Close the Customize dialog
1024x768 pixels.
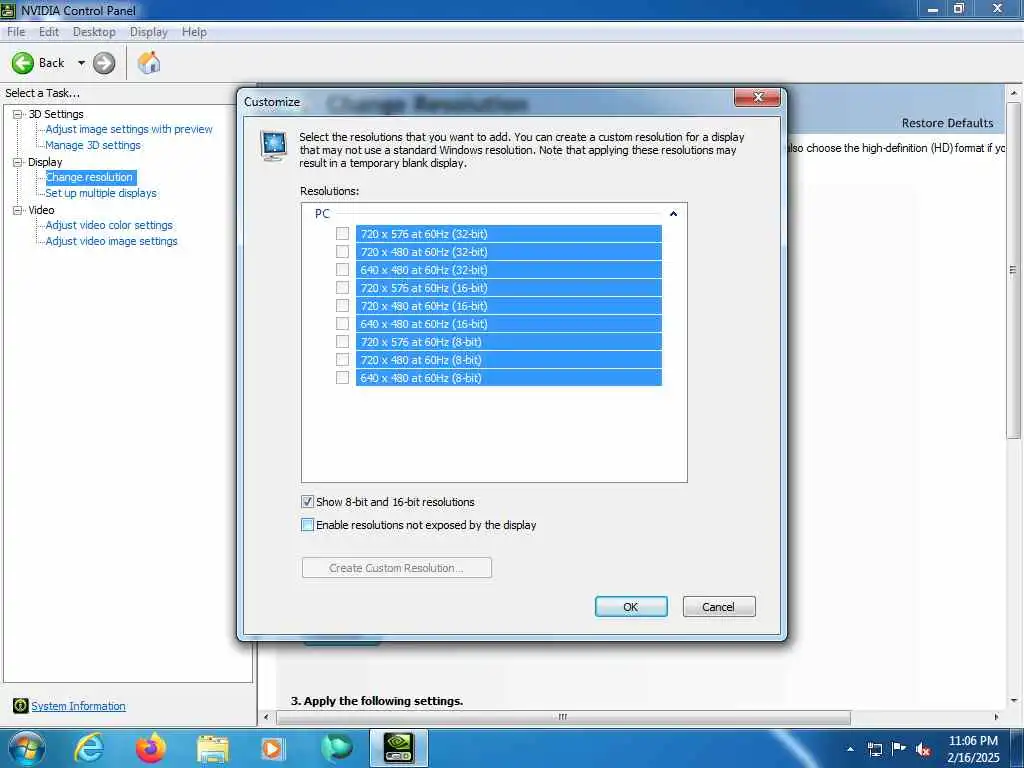point(758,97)
